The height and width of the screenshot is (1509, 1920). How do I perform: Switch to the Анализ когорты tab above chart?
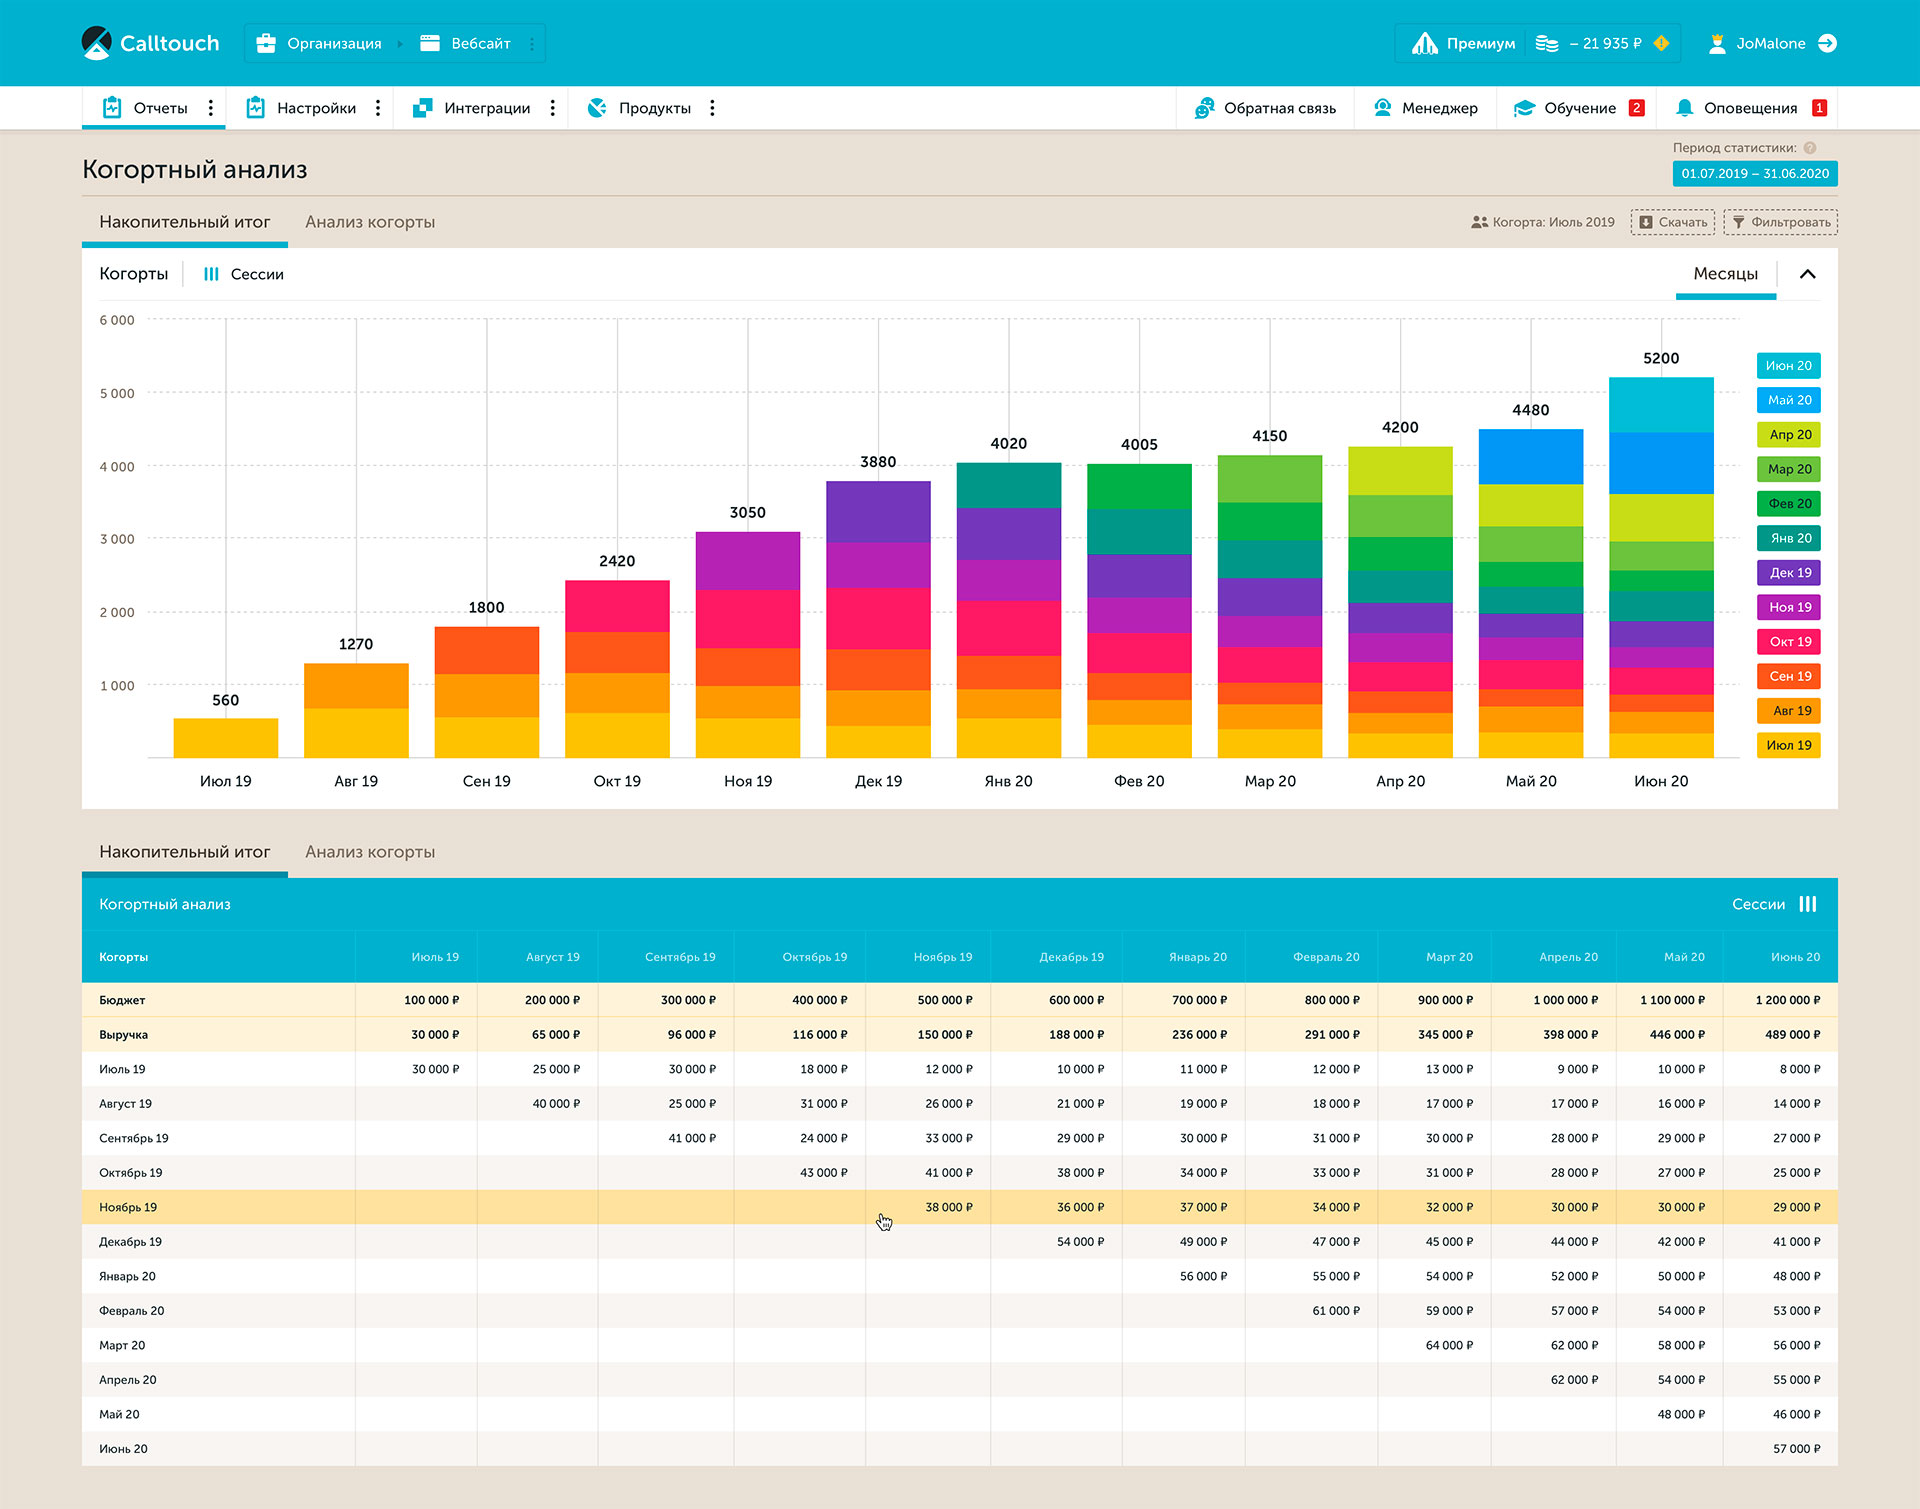pos(370,222)
